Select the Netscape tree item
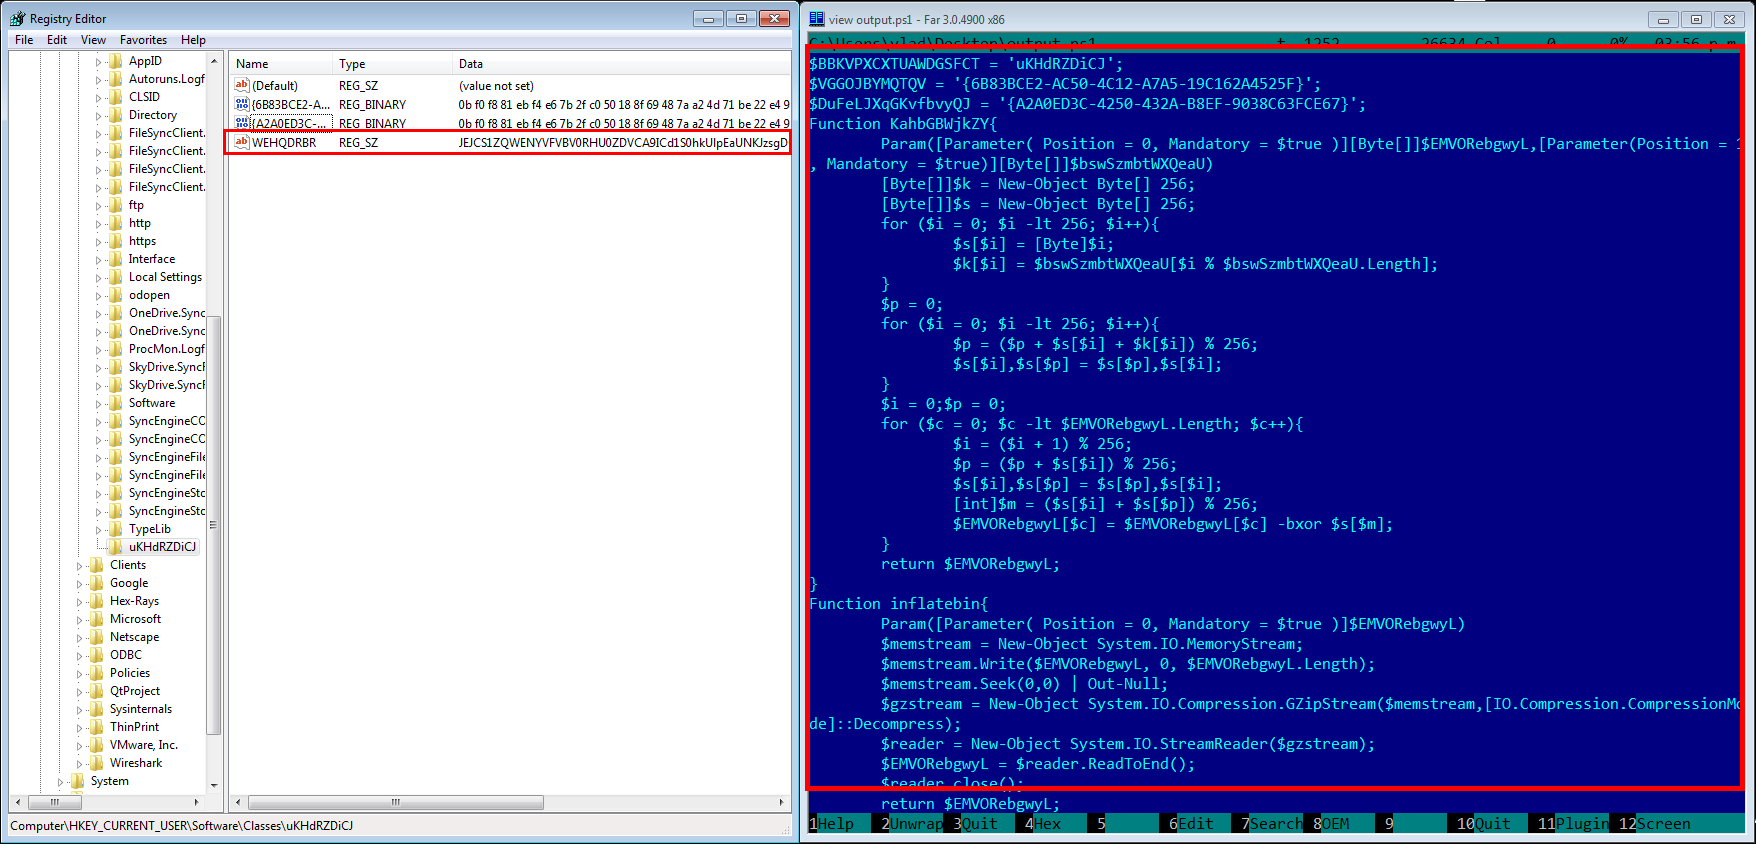 pyautogui.click(x=135, y=637)
